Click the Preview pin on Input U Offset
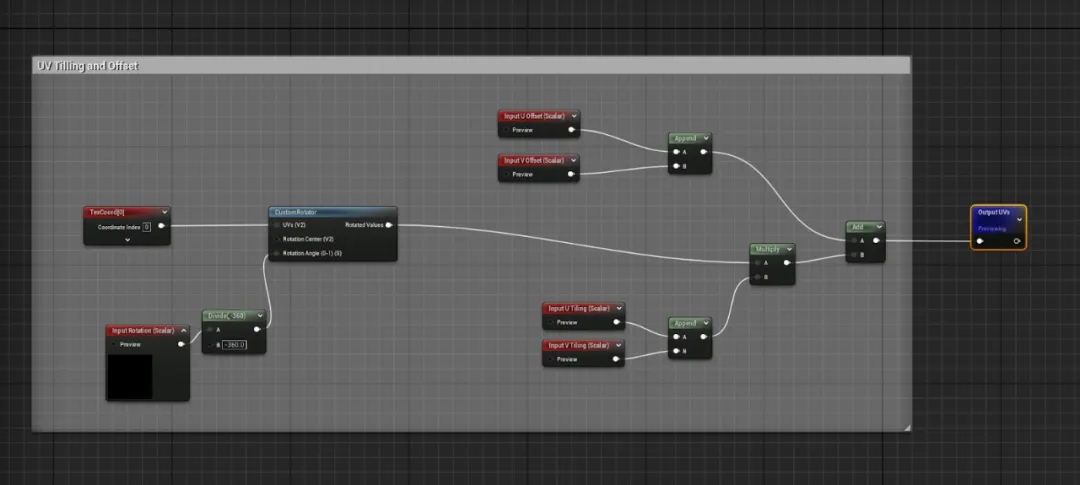The width and height of the screenshot is (1080, 485). [506, 130]
